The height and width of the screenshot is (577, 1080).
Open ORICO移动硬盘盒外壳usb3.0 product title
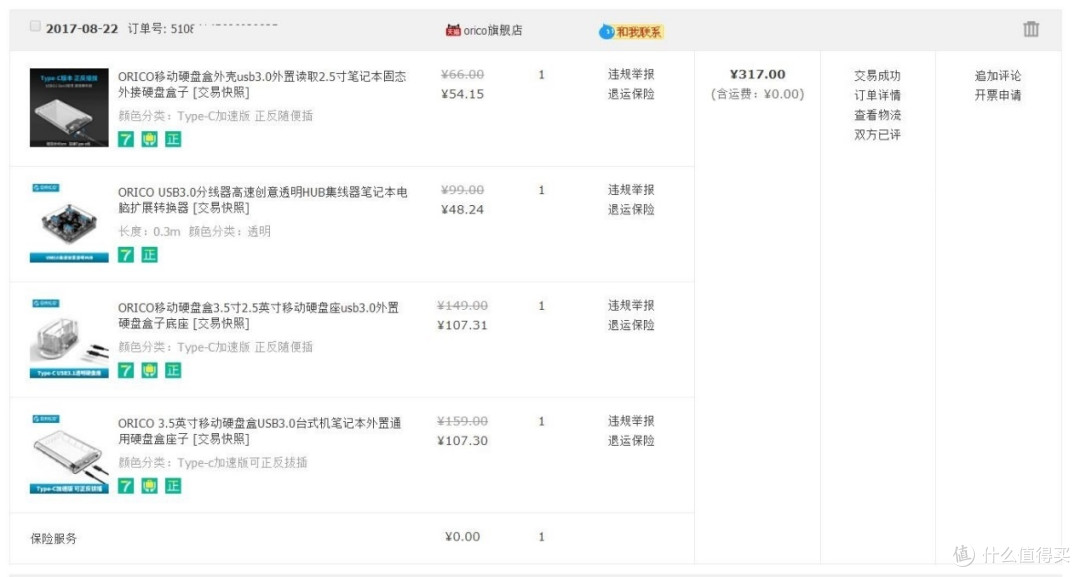pos(262,84)
